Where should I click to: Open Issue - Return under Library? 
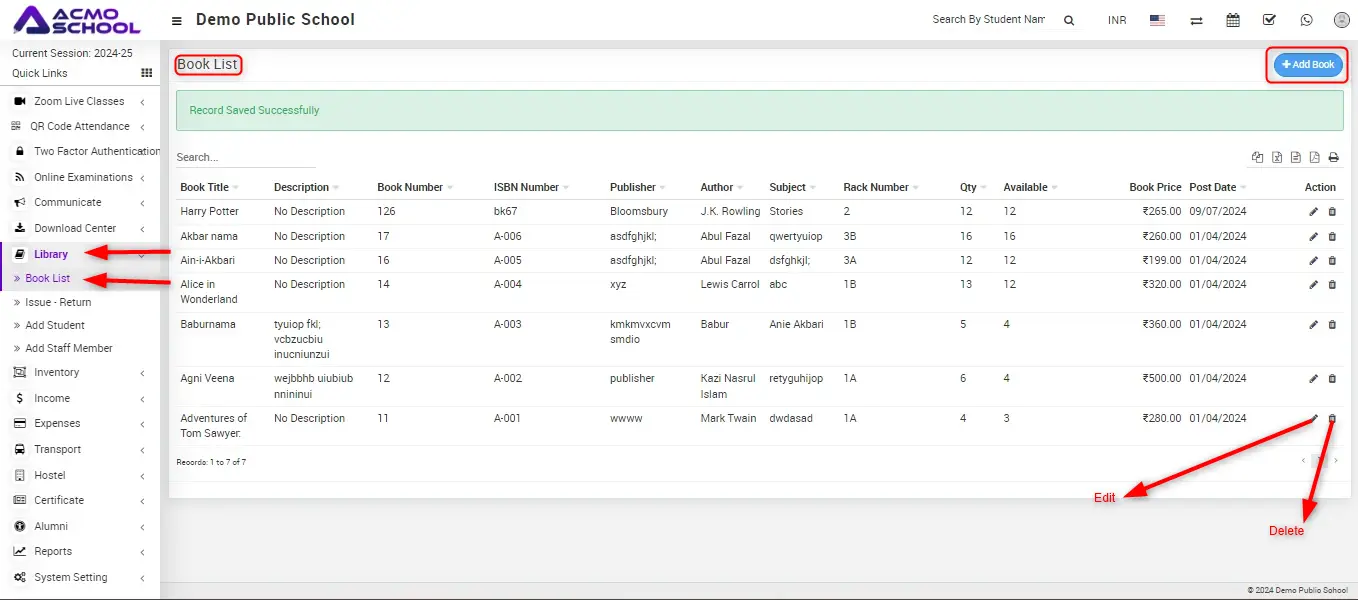(58, 302)
